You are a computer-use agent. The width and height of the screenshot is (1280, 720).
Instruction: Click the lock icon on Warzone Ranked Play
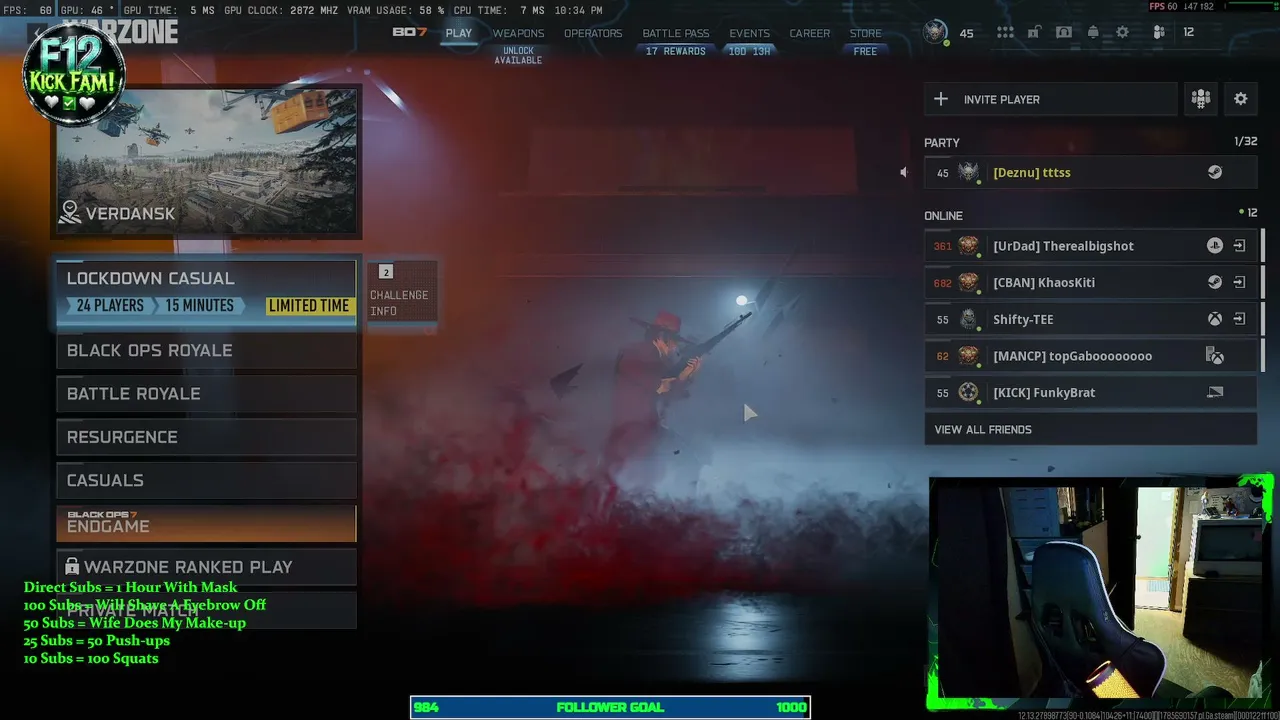point(72,566)
